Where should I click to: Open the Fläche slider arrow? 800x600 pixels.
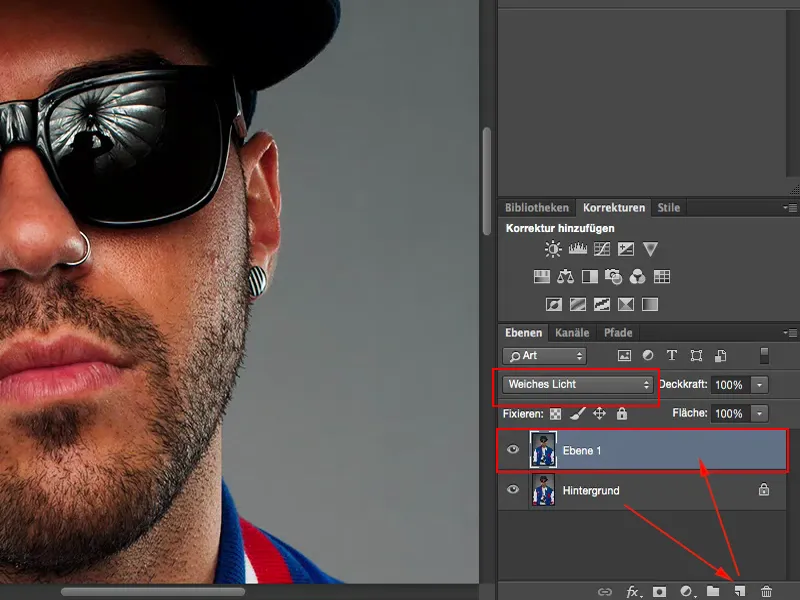(759, 413)
